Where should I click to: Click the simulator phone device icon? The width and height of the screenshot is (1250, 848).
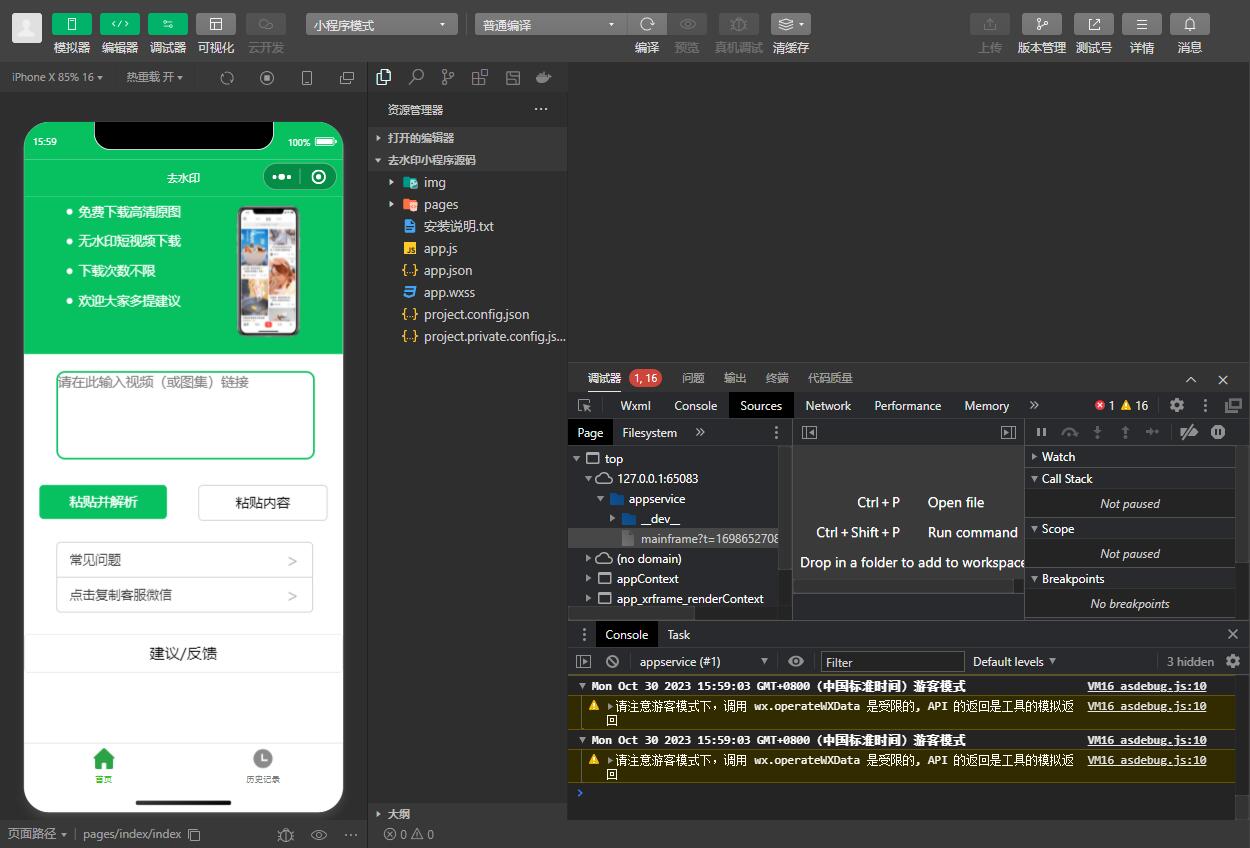[x=307, y=78]
